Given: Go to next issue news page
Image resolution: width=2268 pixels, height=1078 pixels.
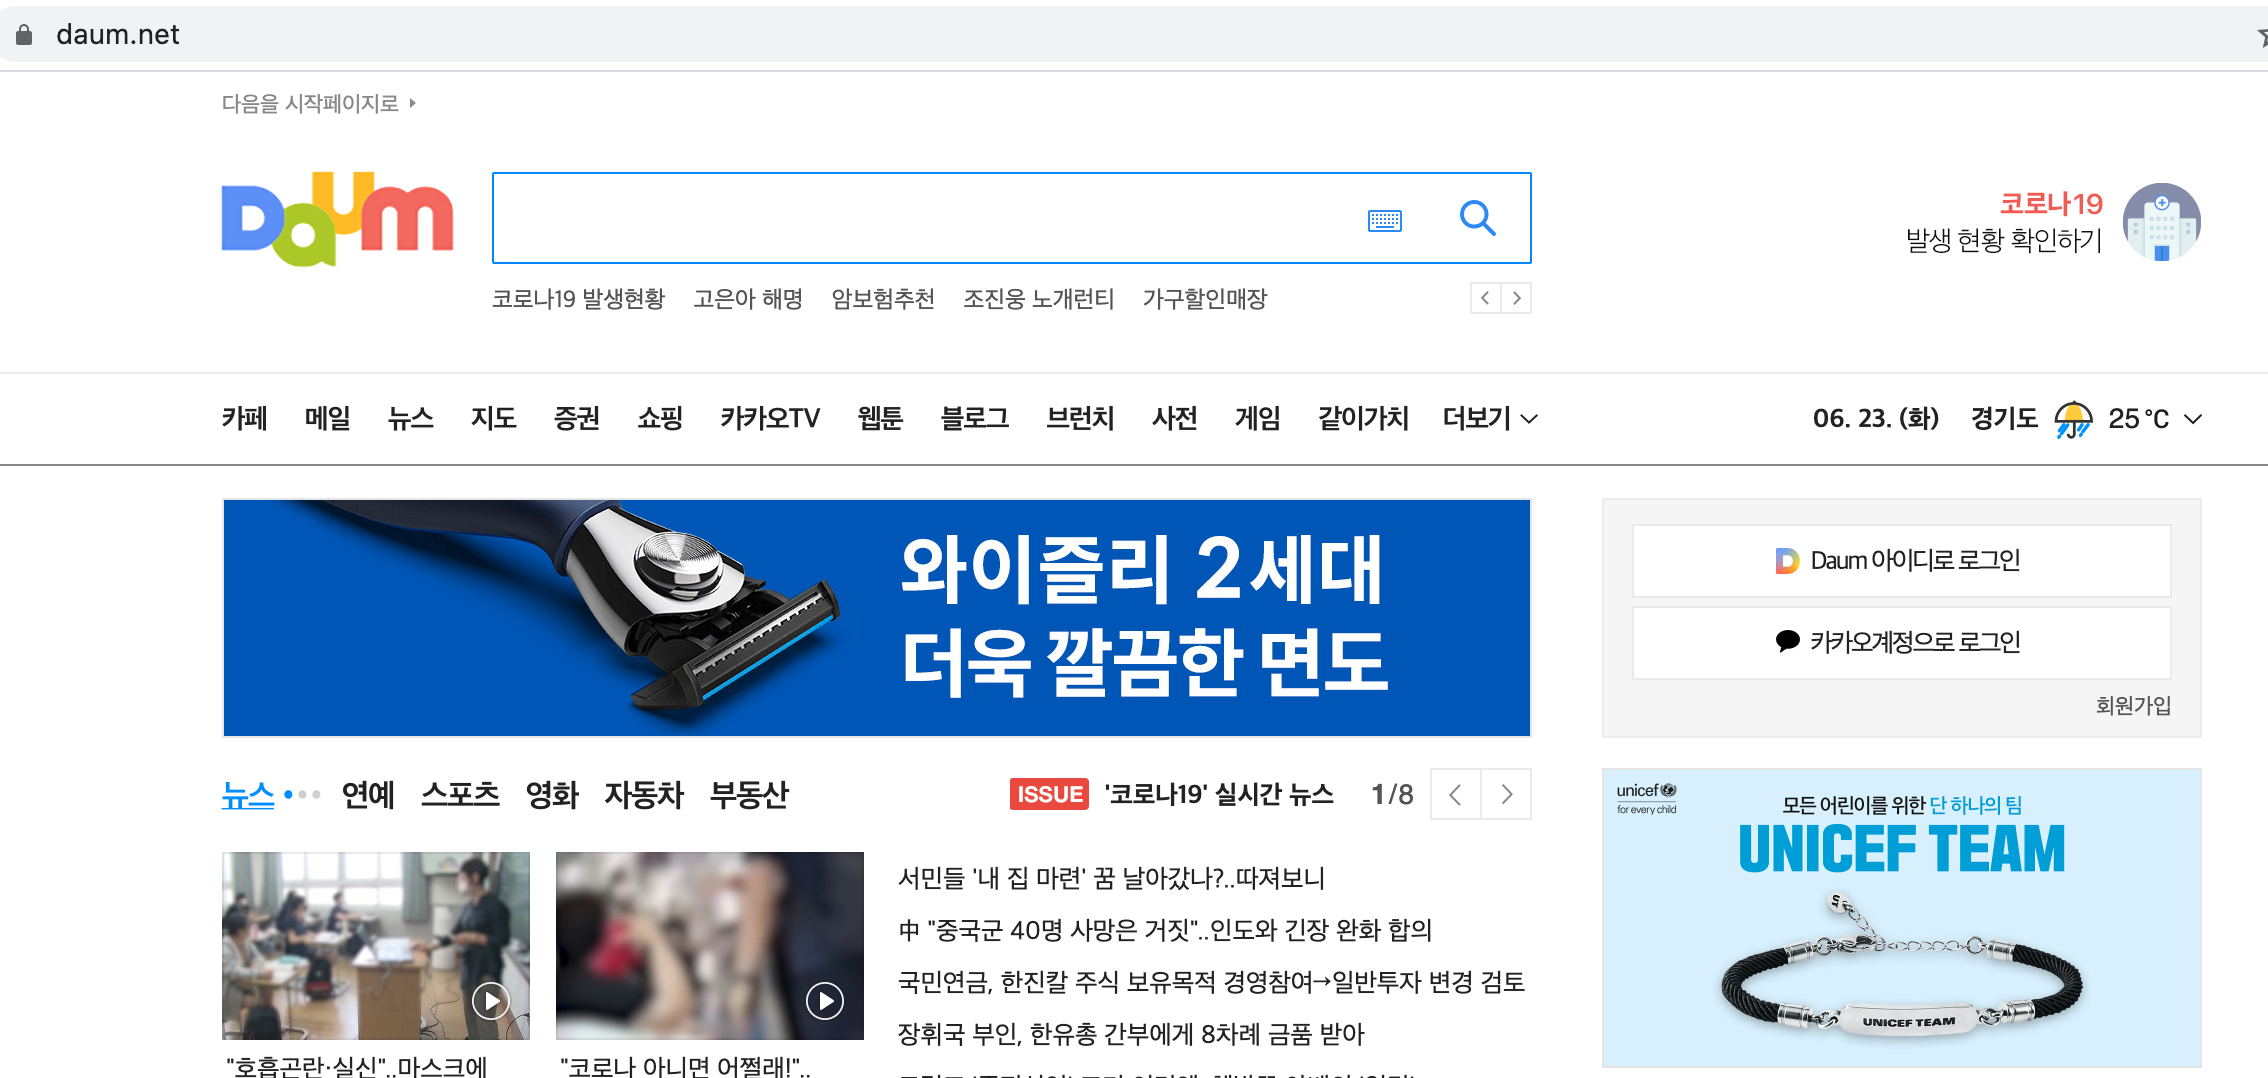Looking at the screenshot, I should (x=1506, y=794).
